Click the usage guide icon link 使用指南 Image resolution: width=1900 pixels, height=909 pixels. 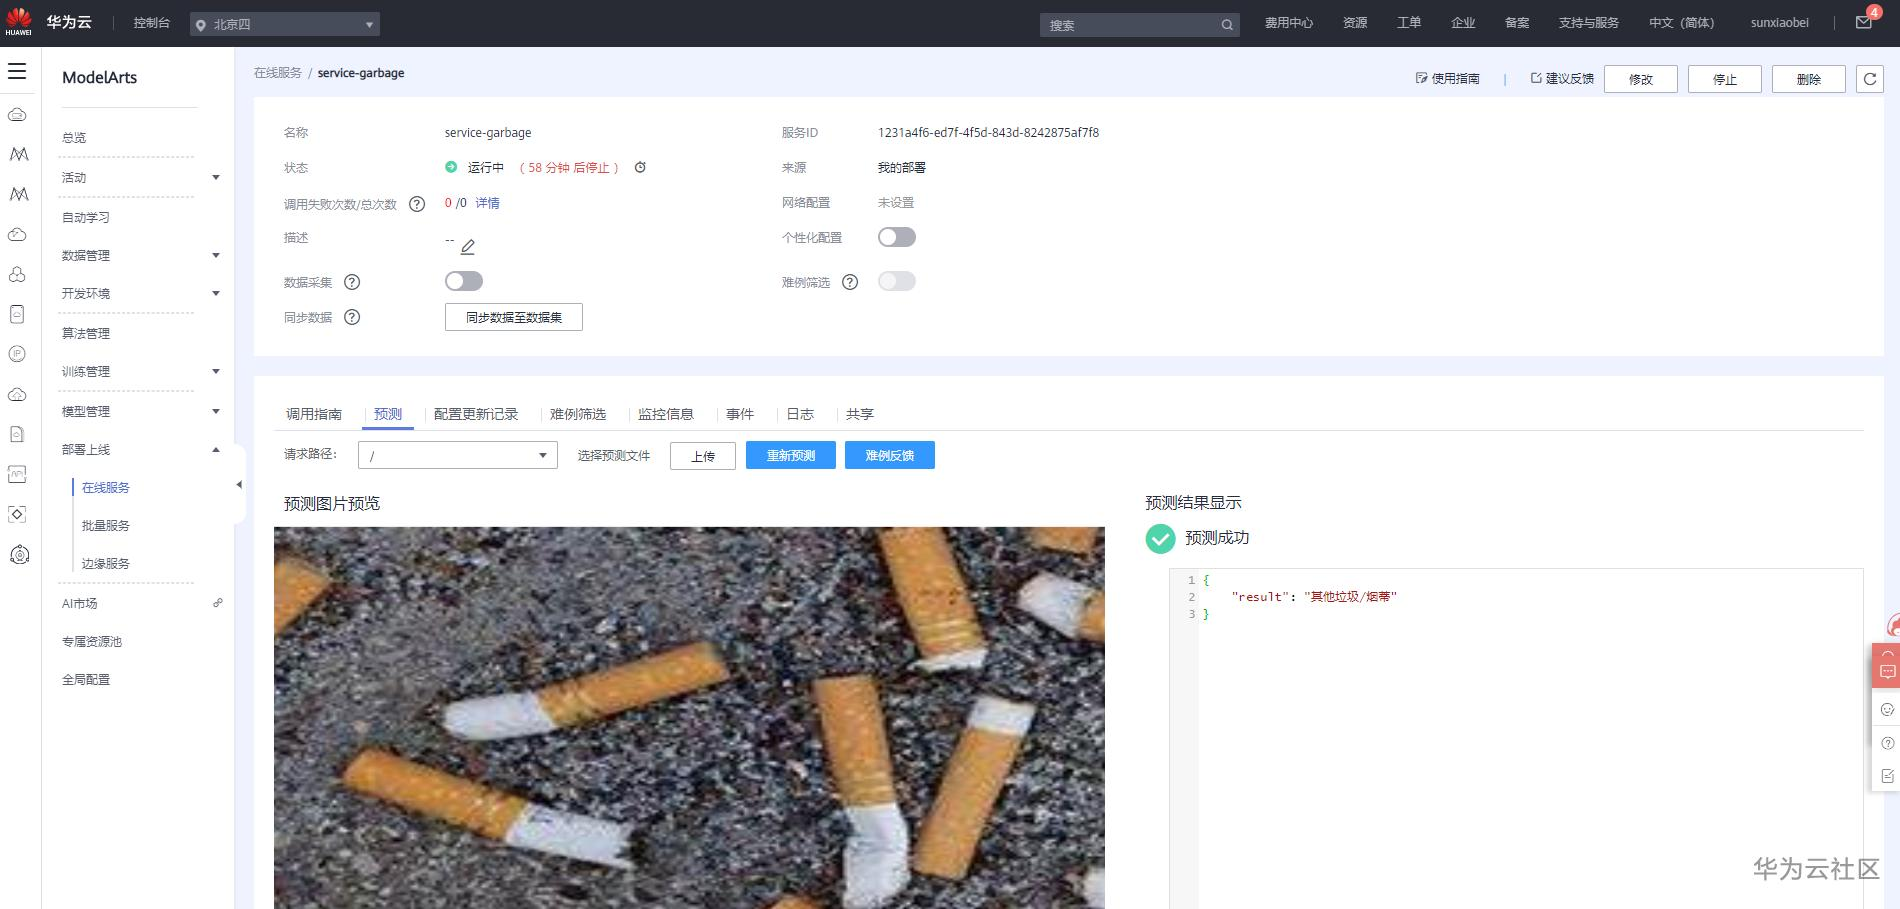1447,78
